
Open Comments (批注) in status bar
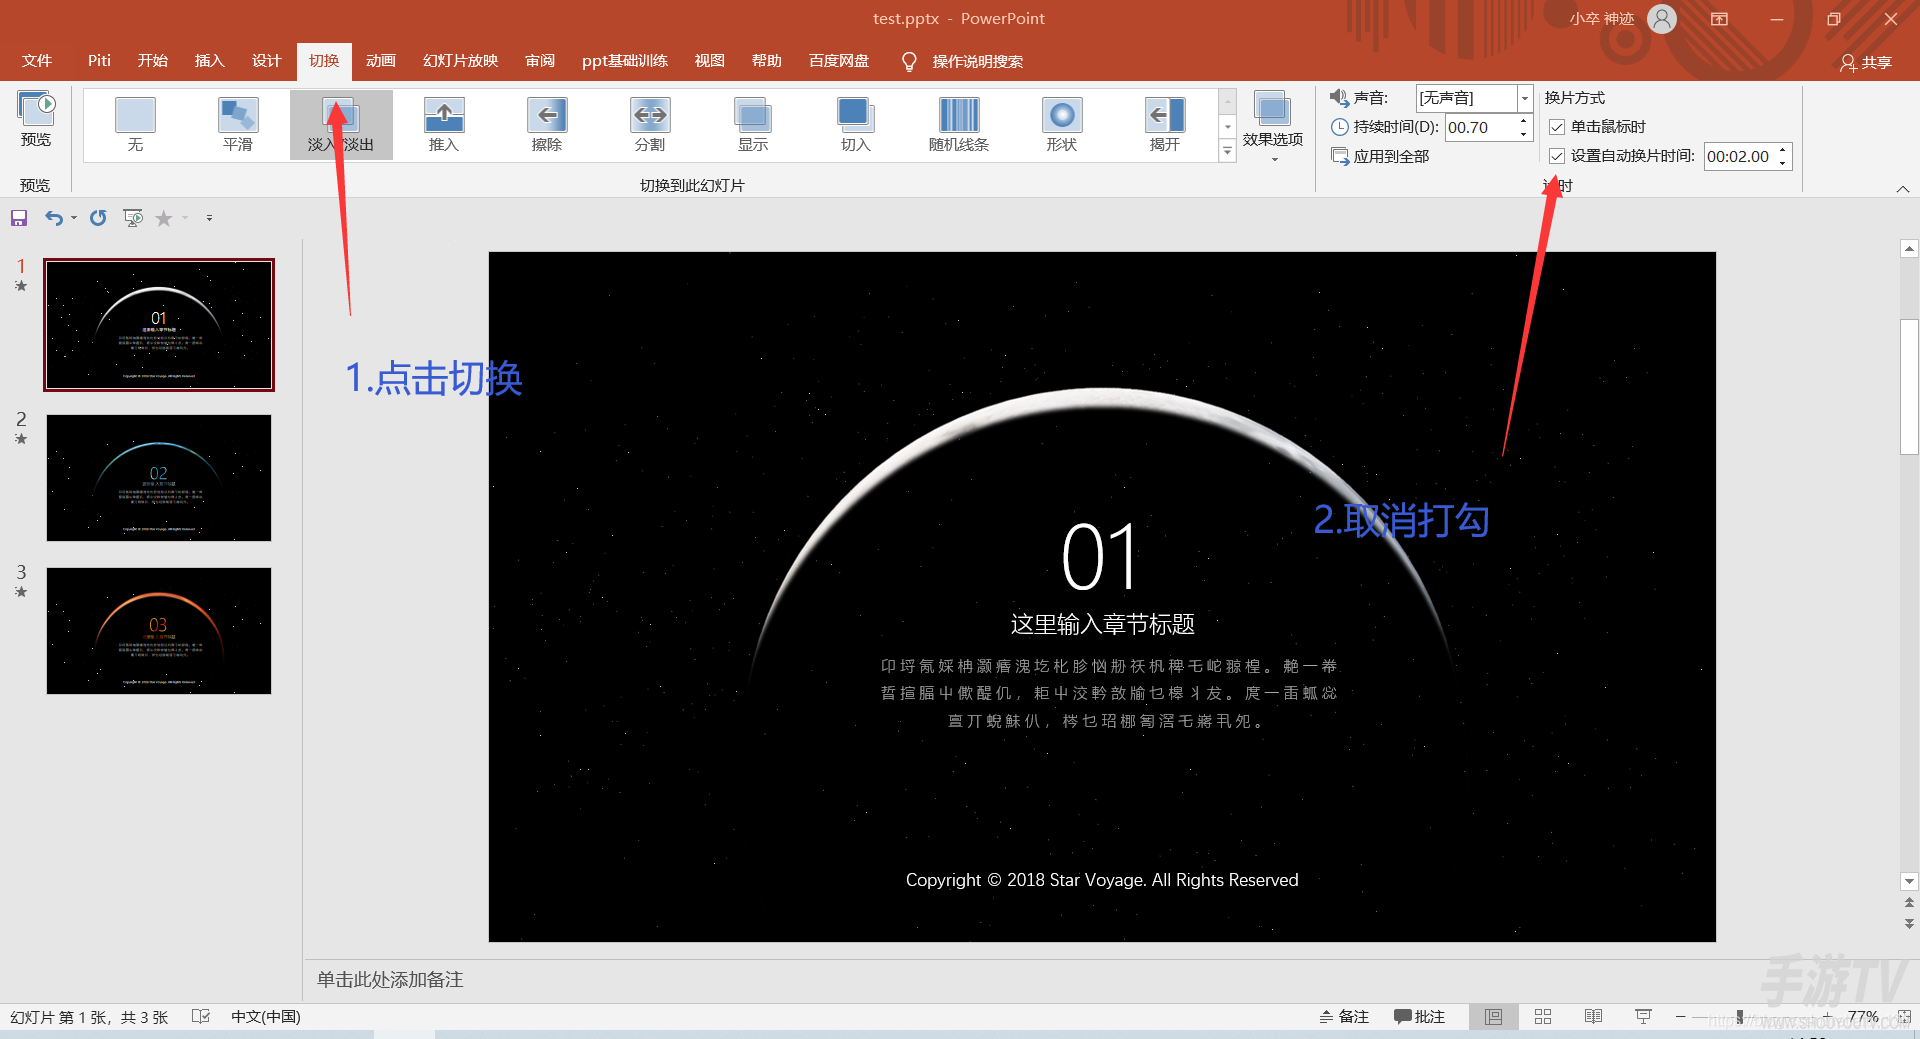(1420, 1016)
